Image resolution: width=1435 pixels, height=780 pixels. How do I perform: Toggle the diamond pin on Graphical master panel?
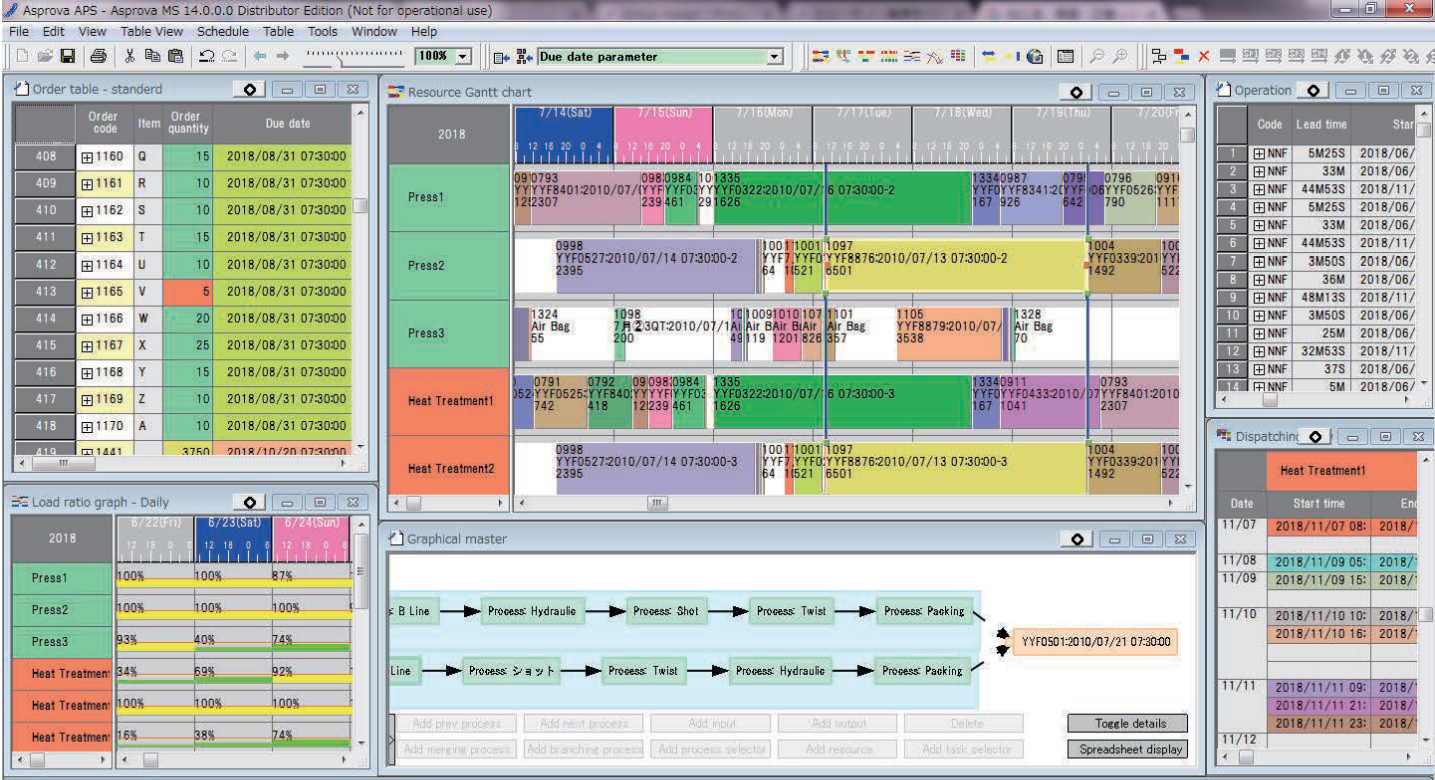click(x=1076, y=539)
